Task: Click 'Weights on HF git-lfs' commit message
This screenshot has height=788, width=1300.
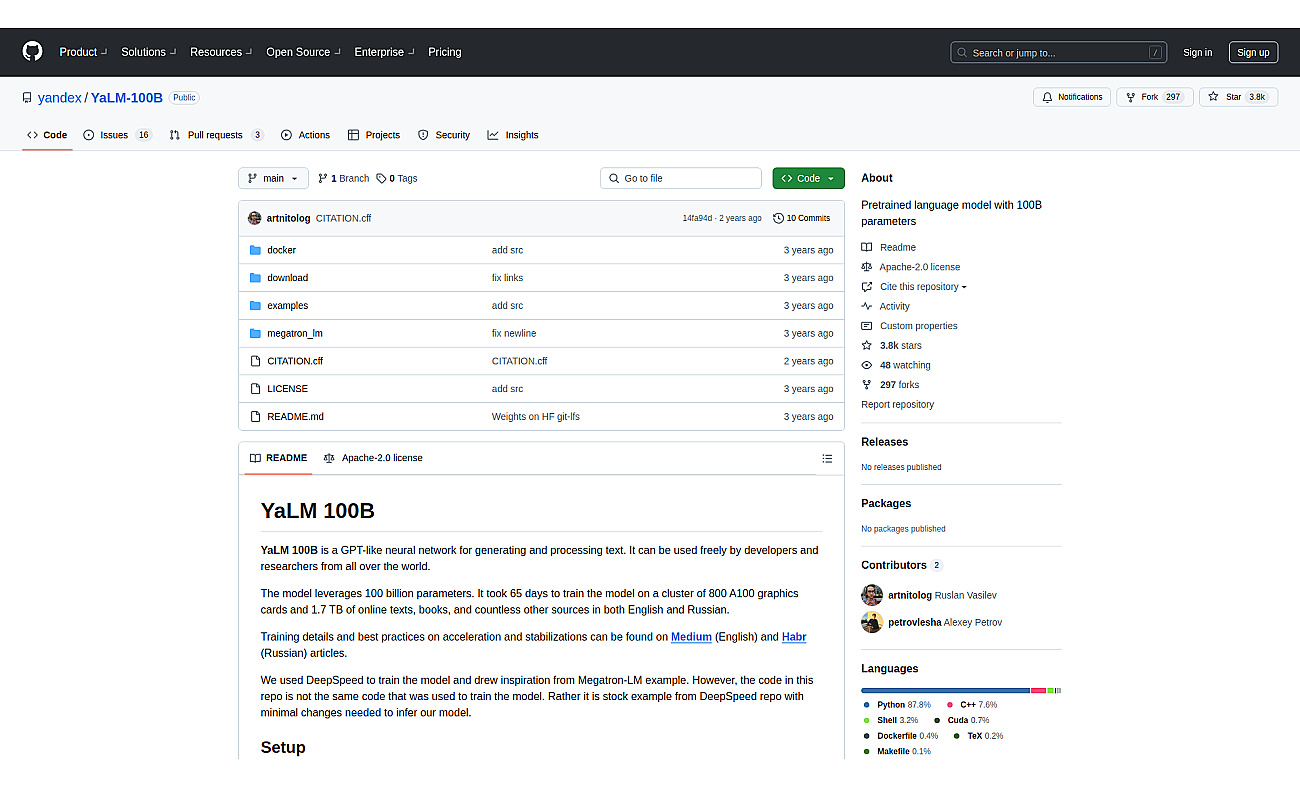Action: click(535, 417)
